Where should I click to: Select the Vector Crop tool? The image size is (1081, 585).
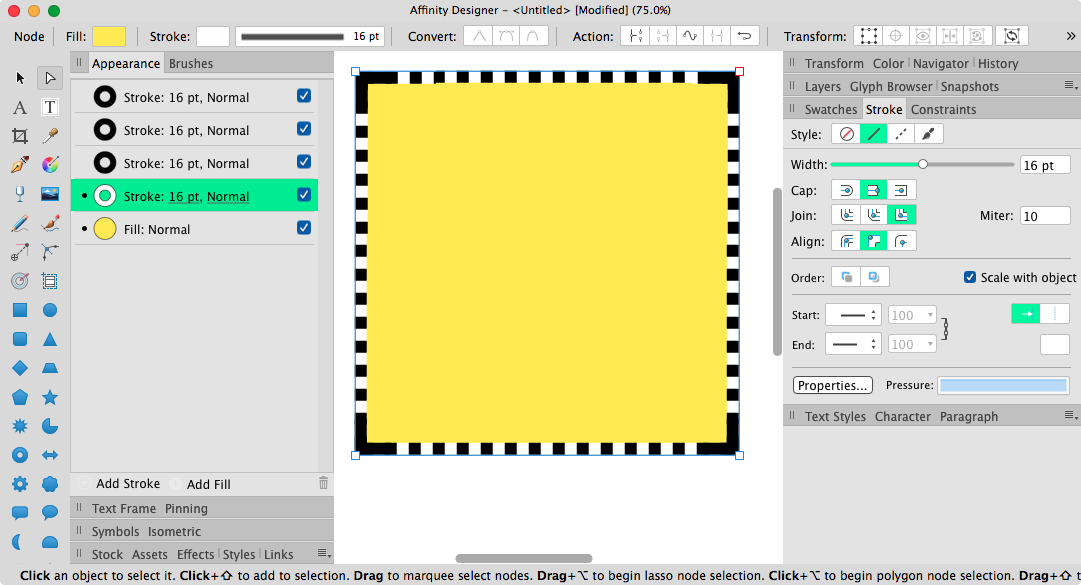pyautogui.click(x=20, y=137)
